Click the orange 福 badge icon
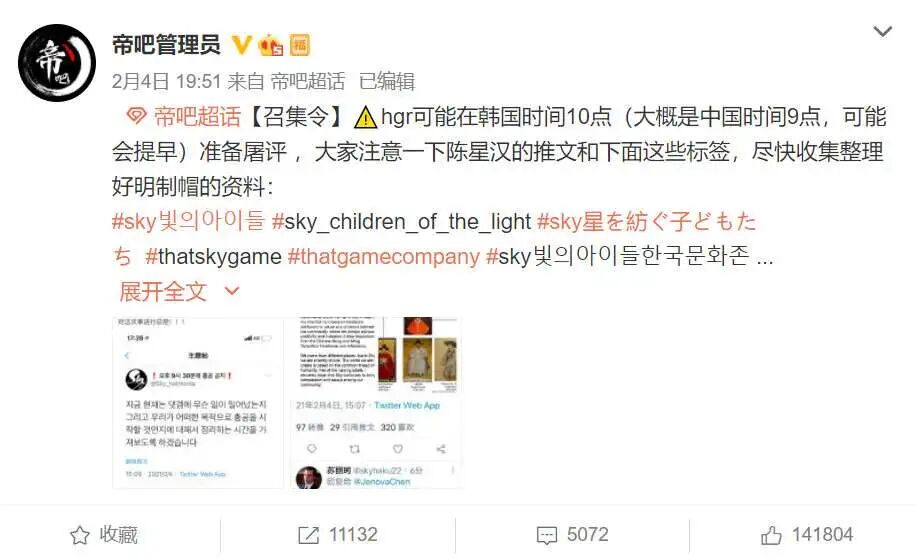Viewport: 916px width, 560px height. pyautogui.click(x=300, y=45)
